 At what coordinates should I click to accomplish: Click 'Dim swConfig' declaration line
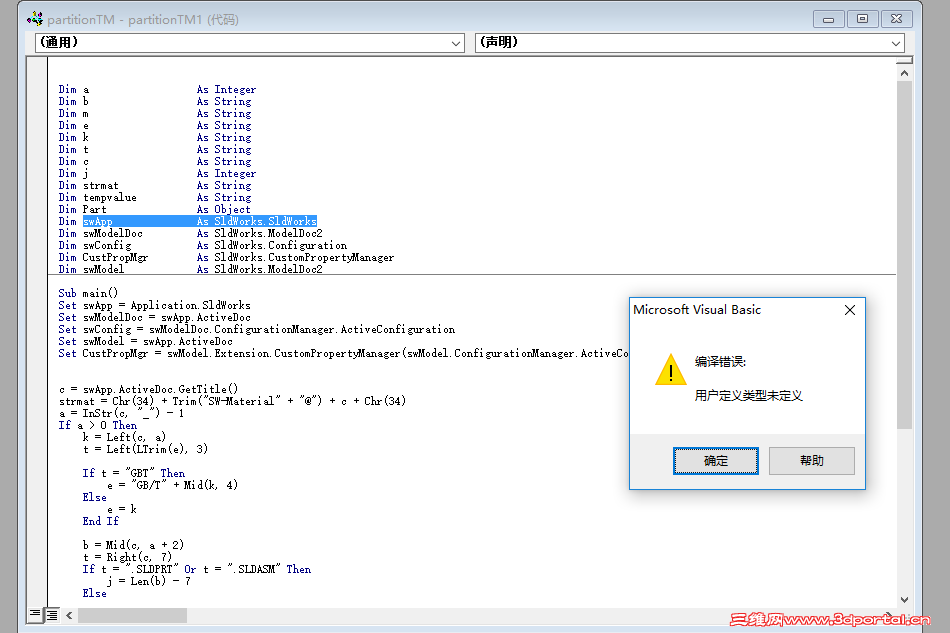click(203, 245)
